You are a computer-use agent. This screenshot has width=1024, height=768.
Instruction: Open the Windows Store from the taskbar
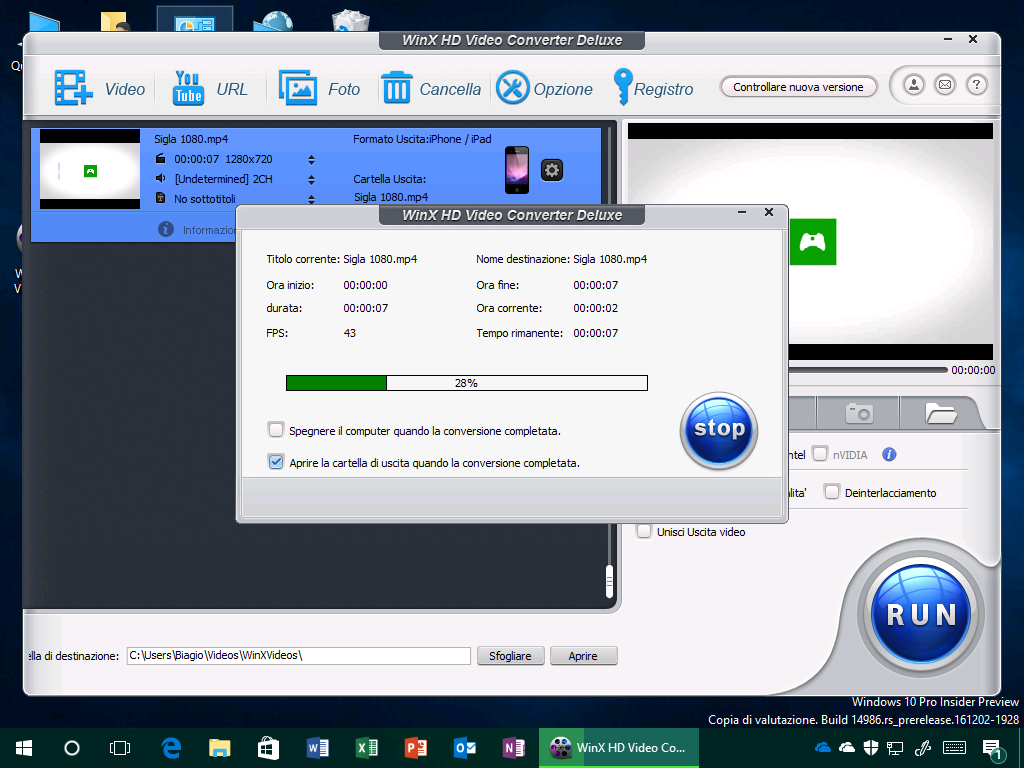268,748
